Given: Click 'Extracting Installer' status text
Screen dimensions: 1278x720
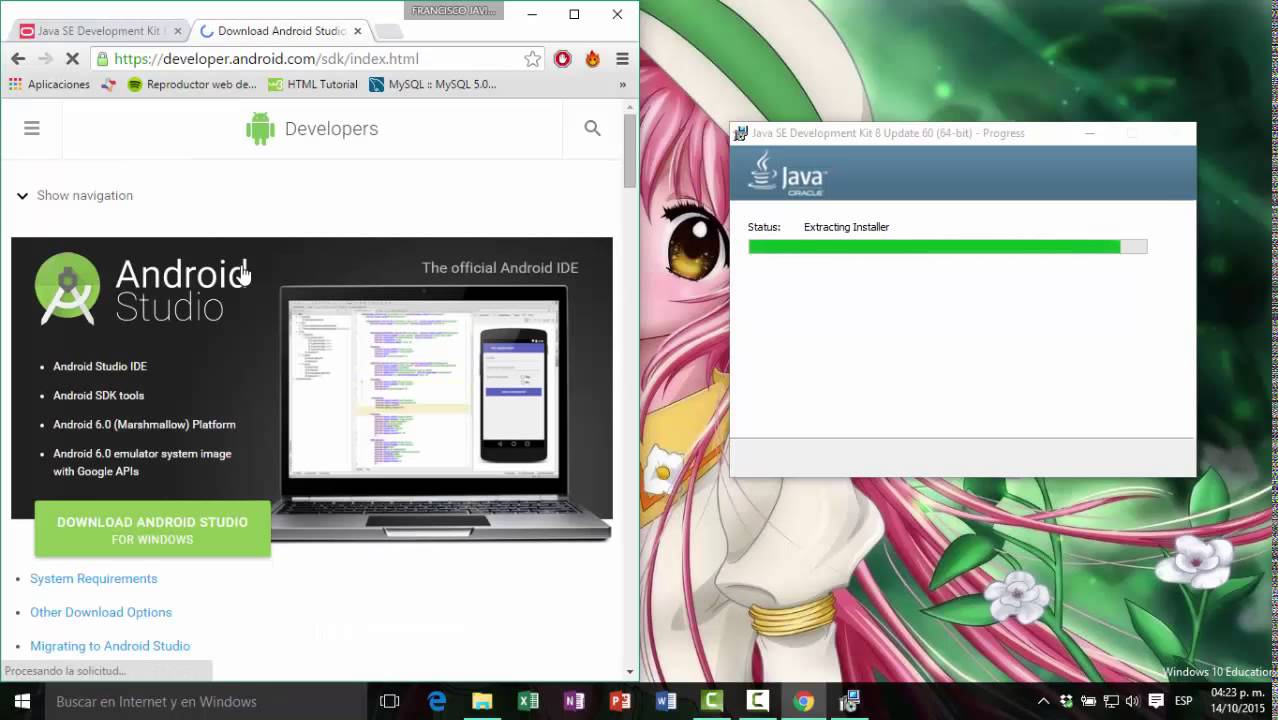Looking at the screenshot, I should tap(846, 227).
